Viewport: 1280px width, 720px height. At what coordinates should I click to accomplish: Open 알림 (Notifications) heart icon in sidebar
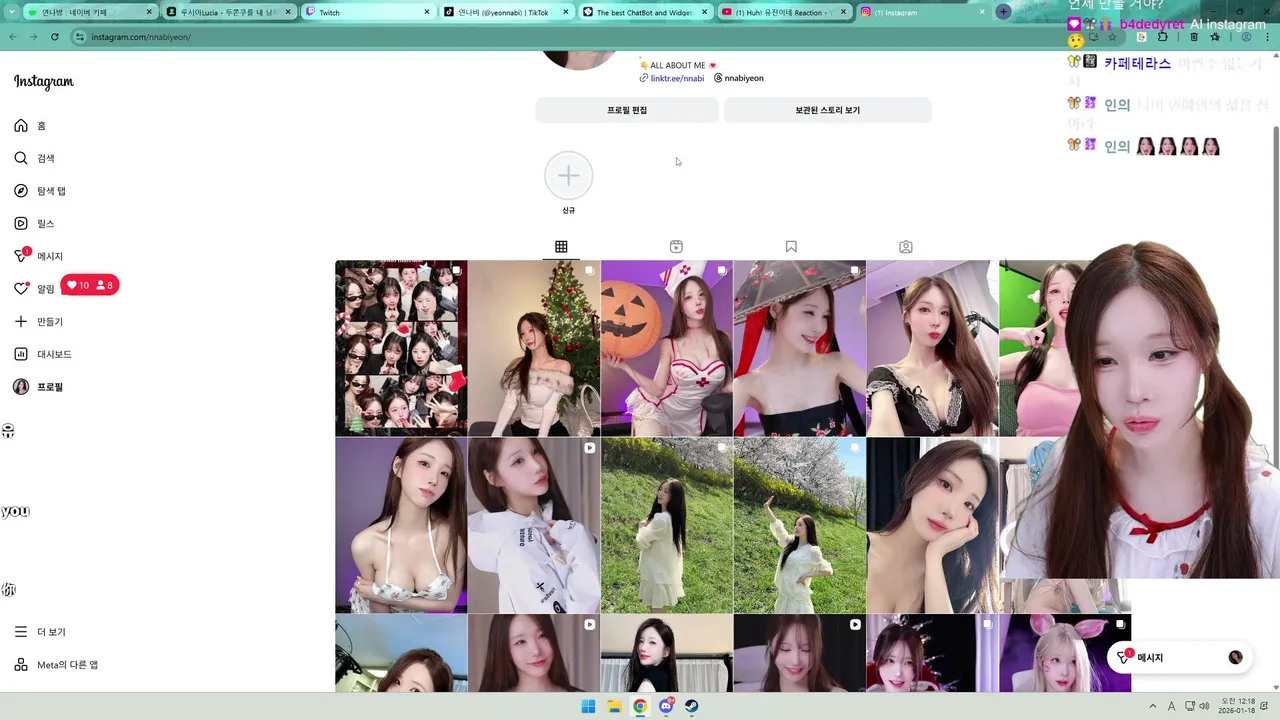point(21,288)
